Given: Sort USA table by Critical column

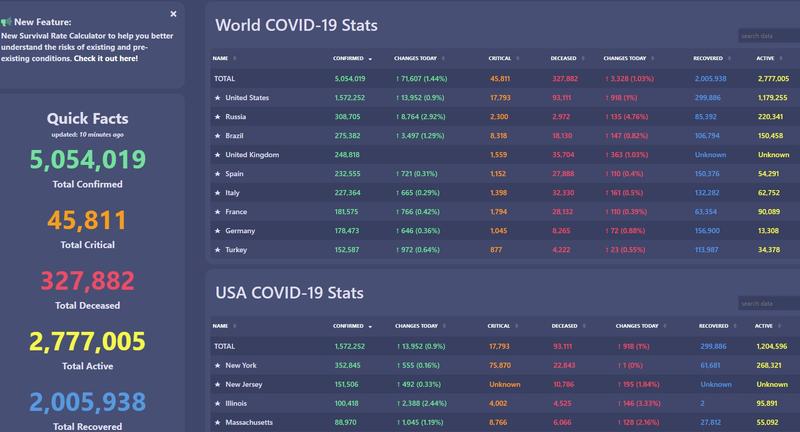Looking at the screenshot, I should [499, 326].
